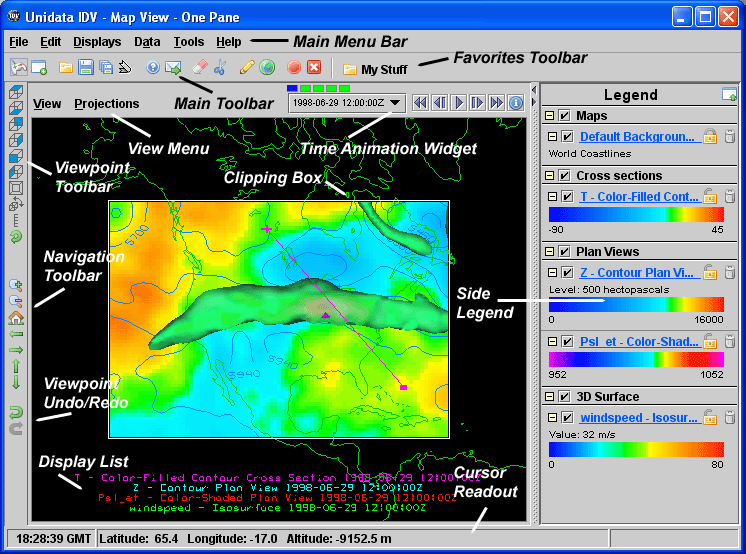Toggle the 3D Surface category checkbox
Viewport: 746px width, 554px height.
click(x=564, y=396)
